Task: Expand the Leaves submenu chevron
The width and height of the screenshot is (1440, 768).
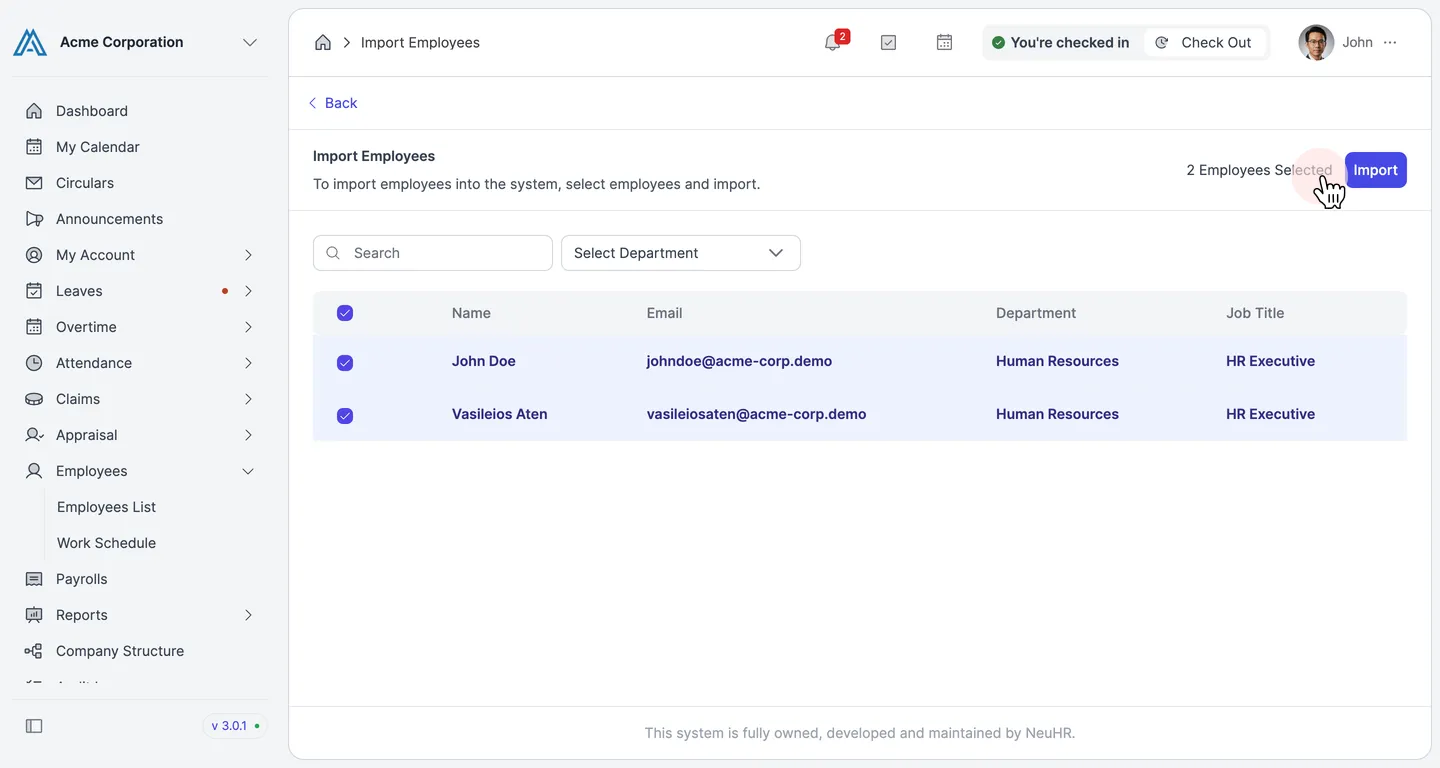Action: tap(248, 291)
